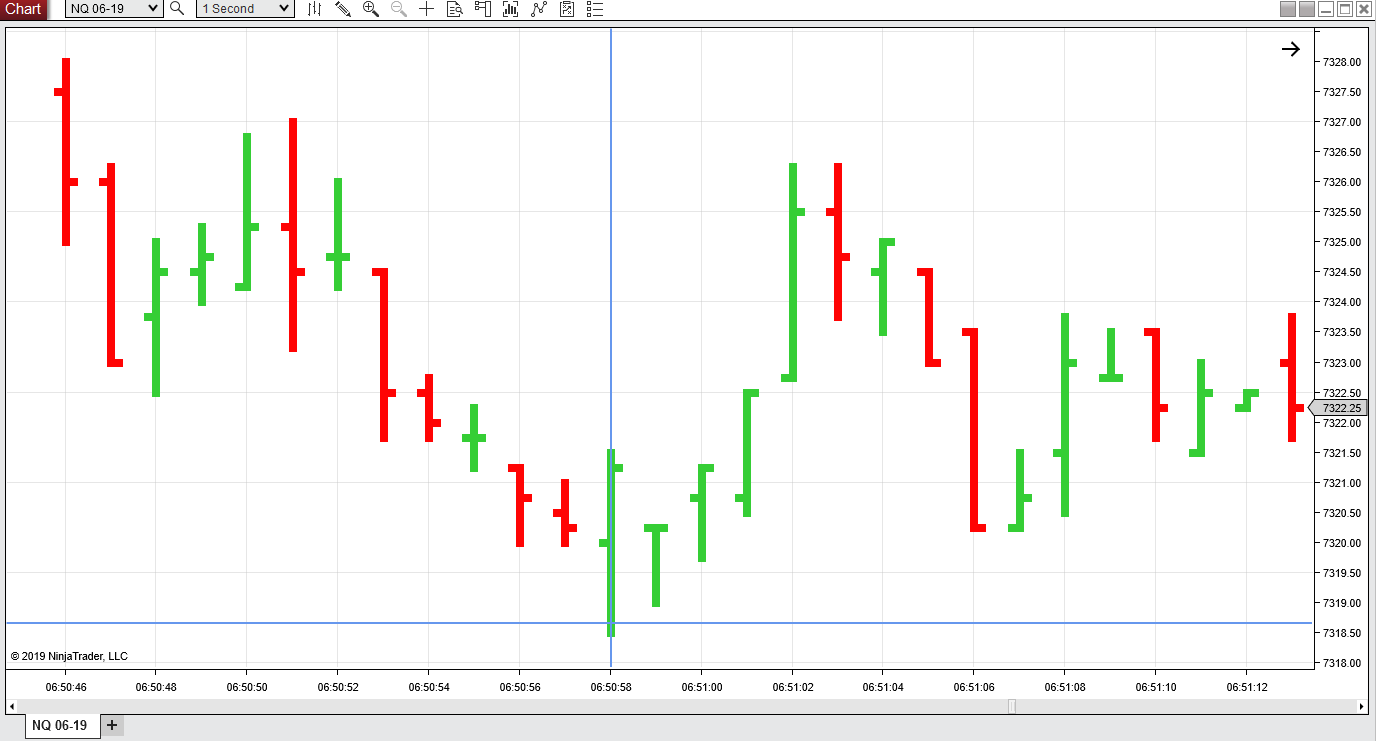
Task: Close the chart window
Action: pos(1364,9)
